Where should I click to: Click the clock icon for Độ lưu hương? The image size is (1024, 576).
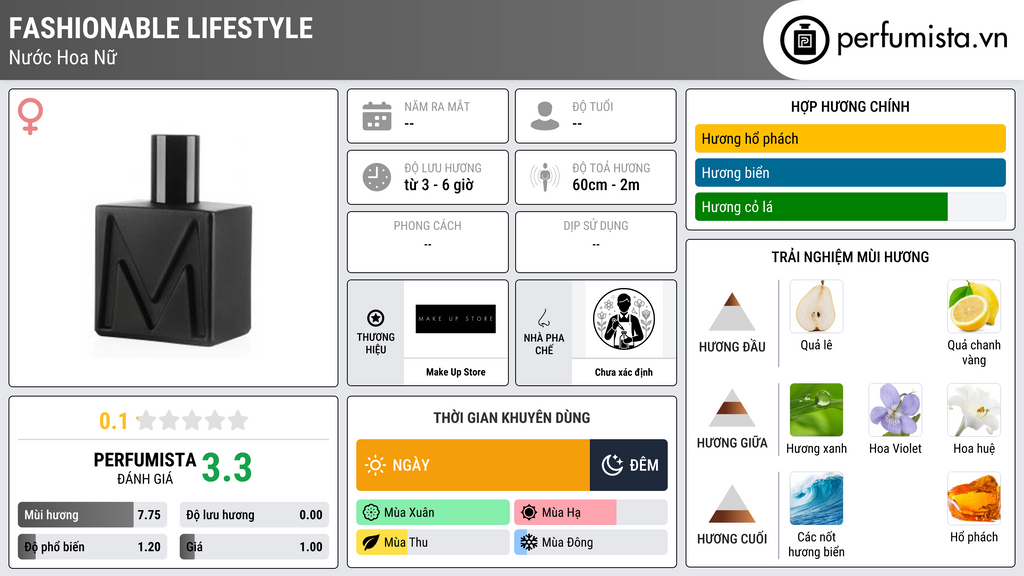[377, 177]
